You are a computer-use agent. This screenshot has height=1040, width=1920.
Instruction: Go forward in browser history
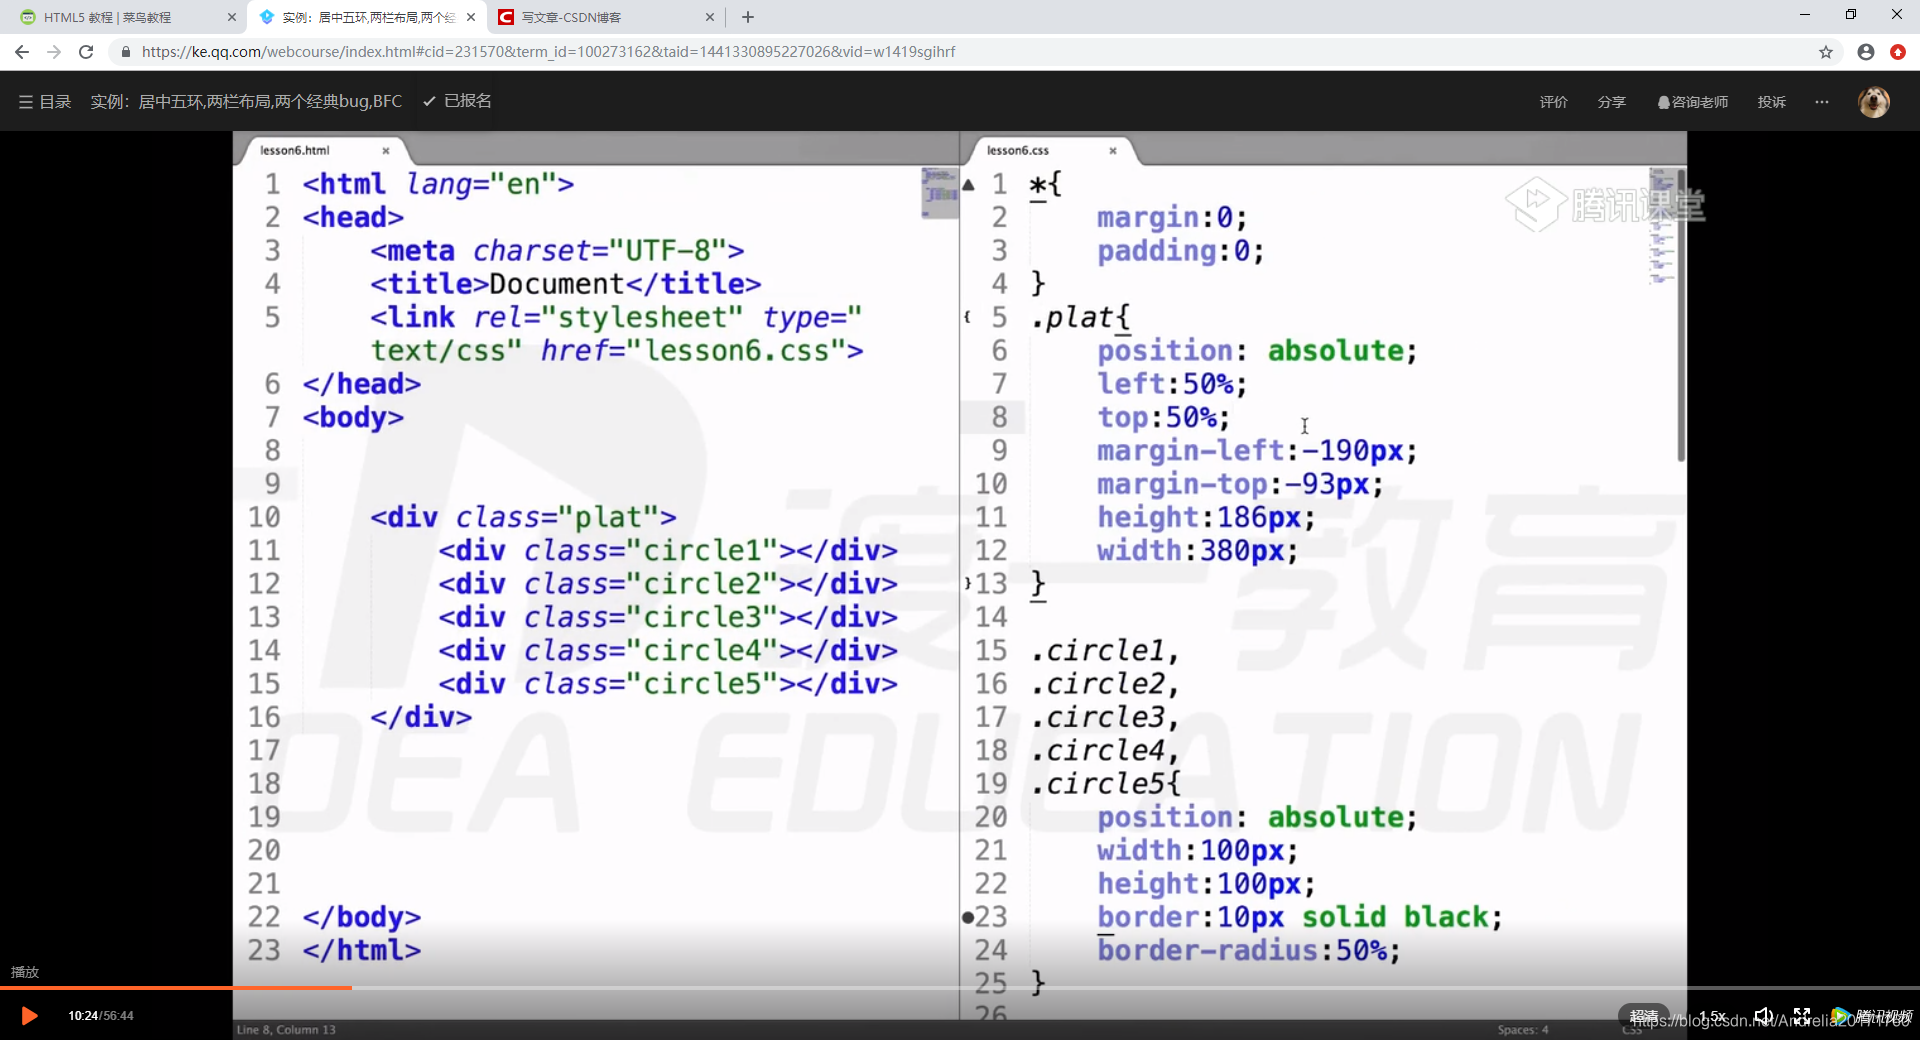click(54, 52)
